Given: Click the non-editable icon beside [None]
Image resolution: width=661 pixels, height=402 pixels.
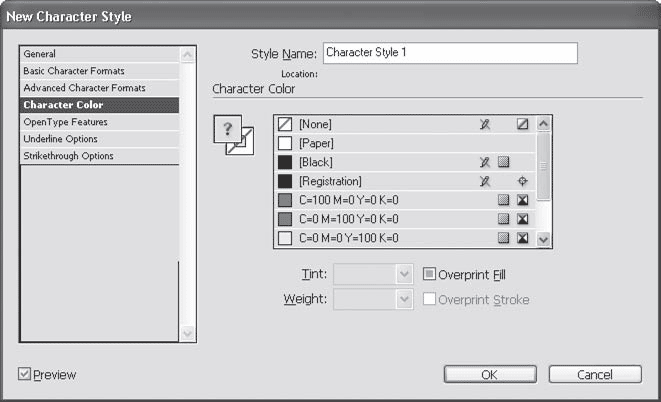Looking at the screenshot, I should click(x=485, y=124).
